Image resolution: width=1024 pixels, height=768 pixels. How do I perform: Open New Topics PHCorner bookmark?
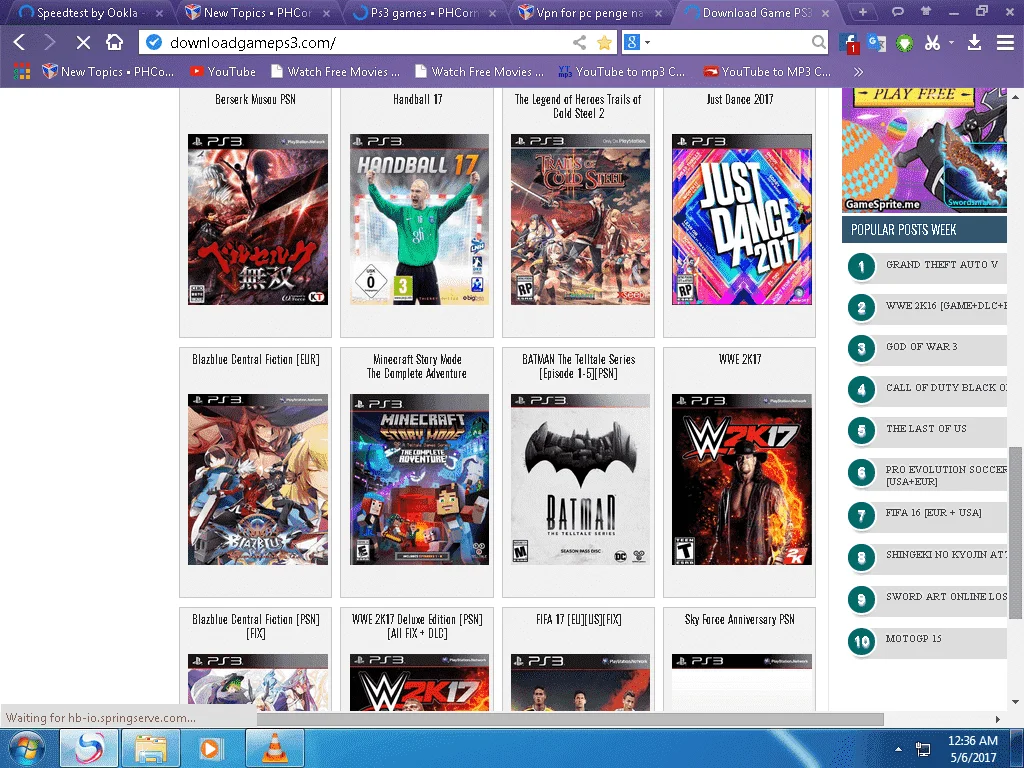tap(108, 71)
